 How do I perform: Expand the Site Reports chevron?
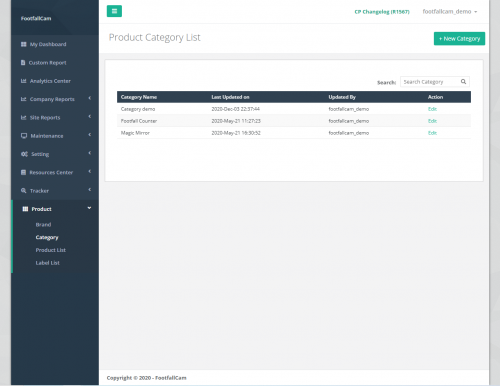coord(90,117)
